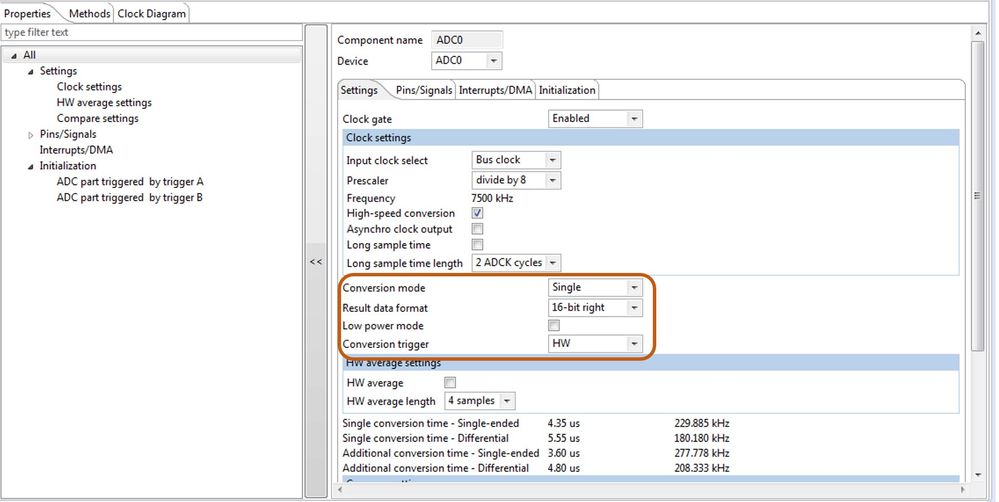Click the 5.55 us conversion time

[563, 438]
